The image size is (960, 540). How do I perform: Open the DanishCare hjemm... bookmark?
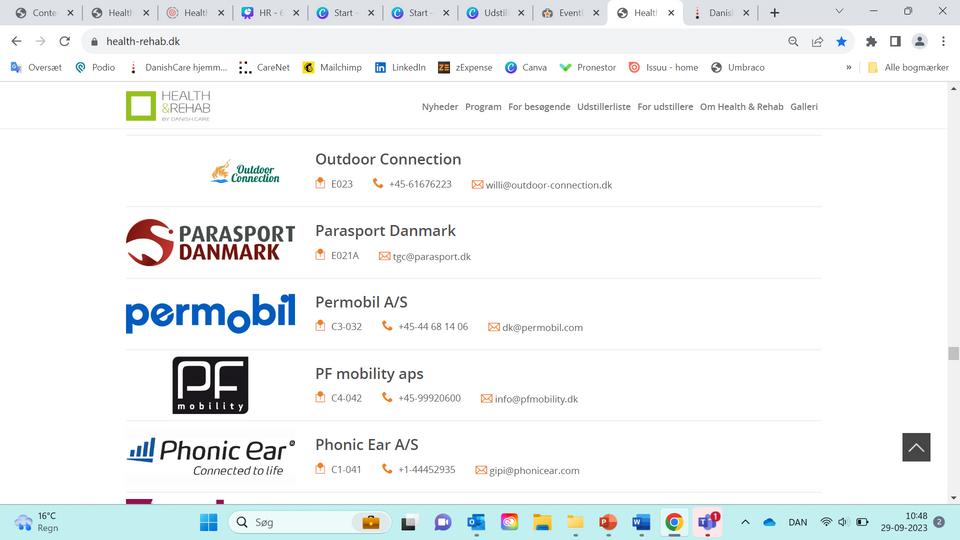coord(178,67)
